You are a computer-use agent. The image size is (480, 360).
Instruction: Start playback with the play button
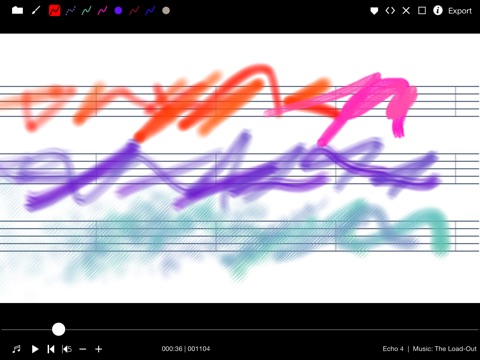click(x=35, y=349)
